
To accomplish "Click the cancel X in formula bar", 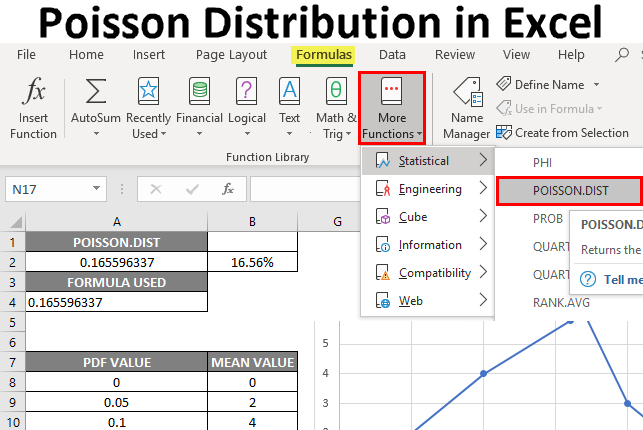I will (x=156, y=189).
